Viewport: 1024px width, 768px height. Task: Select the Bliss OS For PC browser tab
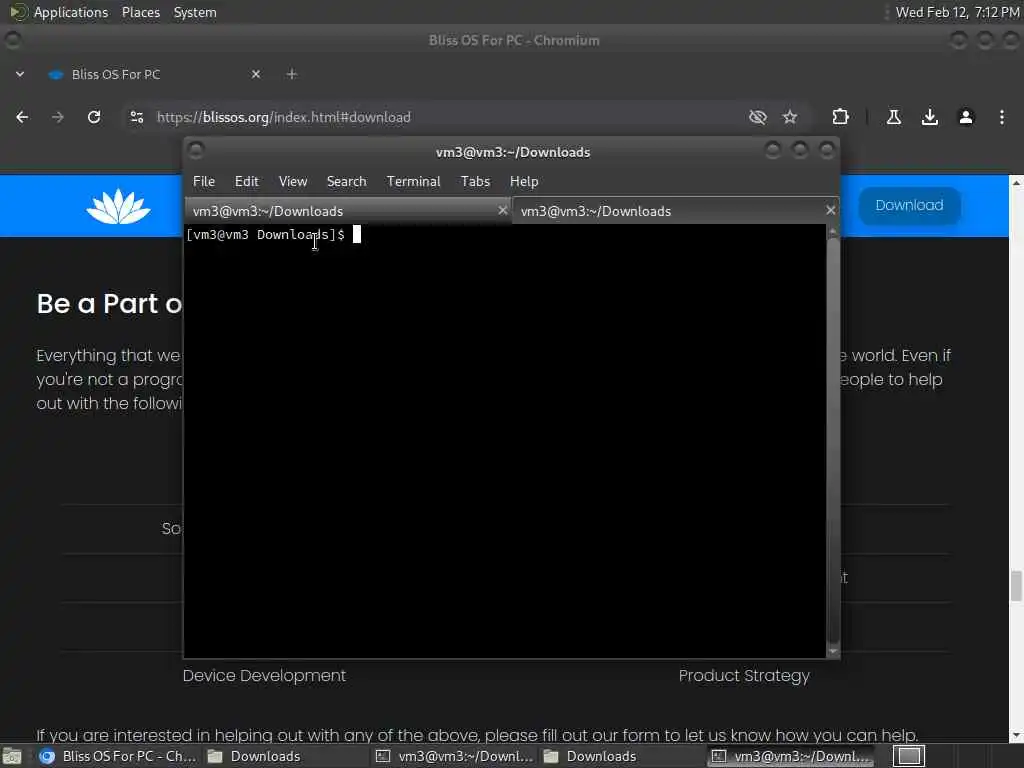tap(155, 74)
